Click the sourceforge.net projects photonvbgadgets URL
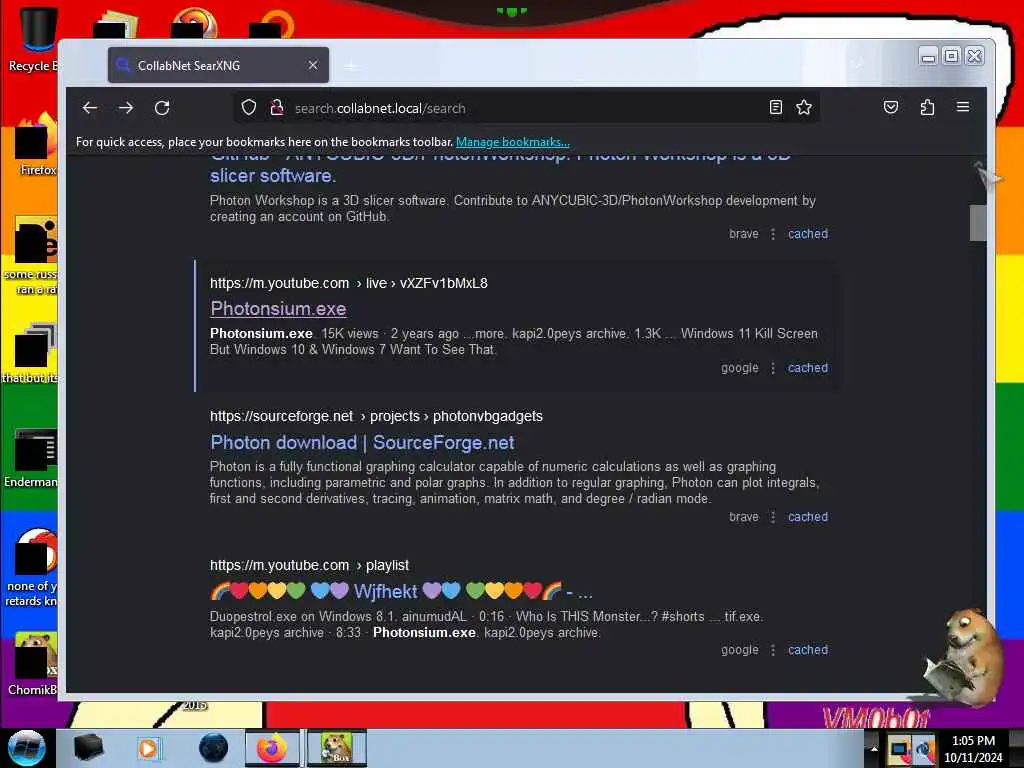This screenshot has width=1024, height=768. tap(376, 416)
